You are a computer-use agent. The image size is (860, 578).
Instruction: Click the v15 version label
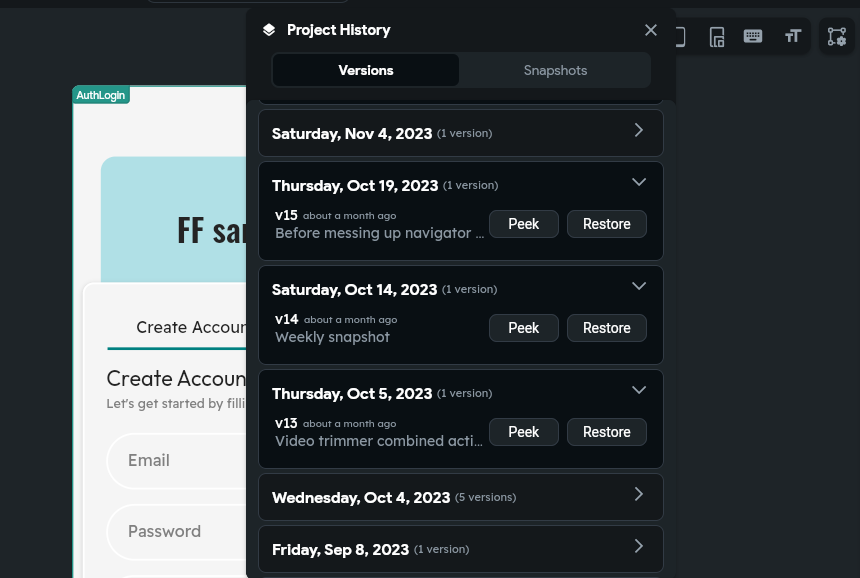click(x=286, y=215)
